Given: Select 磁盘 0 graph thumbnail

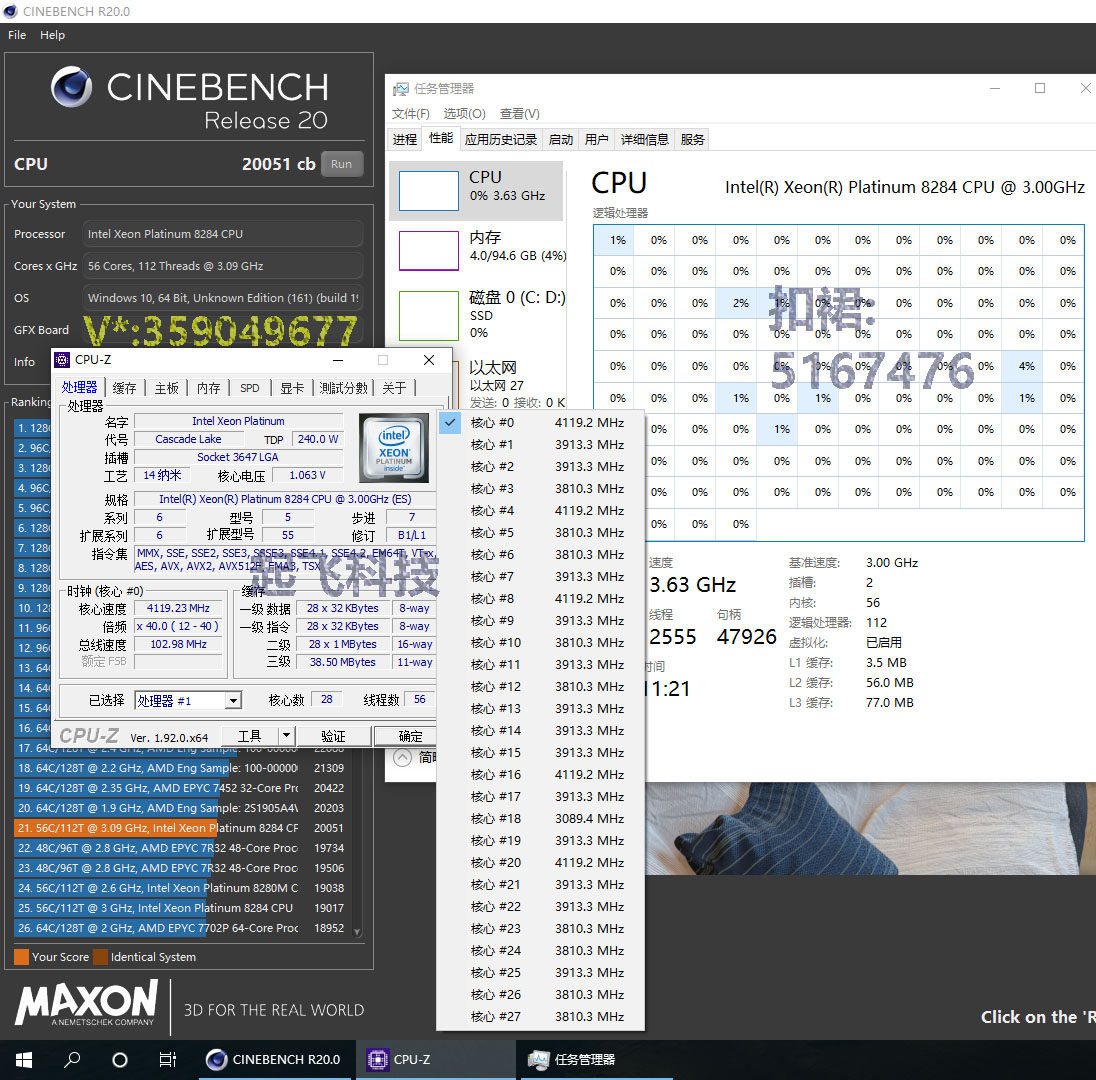Looking at the screenshot, I should tap(428, 316).
